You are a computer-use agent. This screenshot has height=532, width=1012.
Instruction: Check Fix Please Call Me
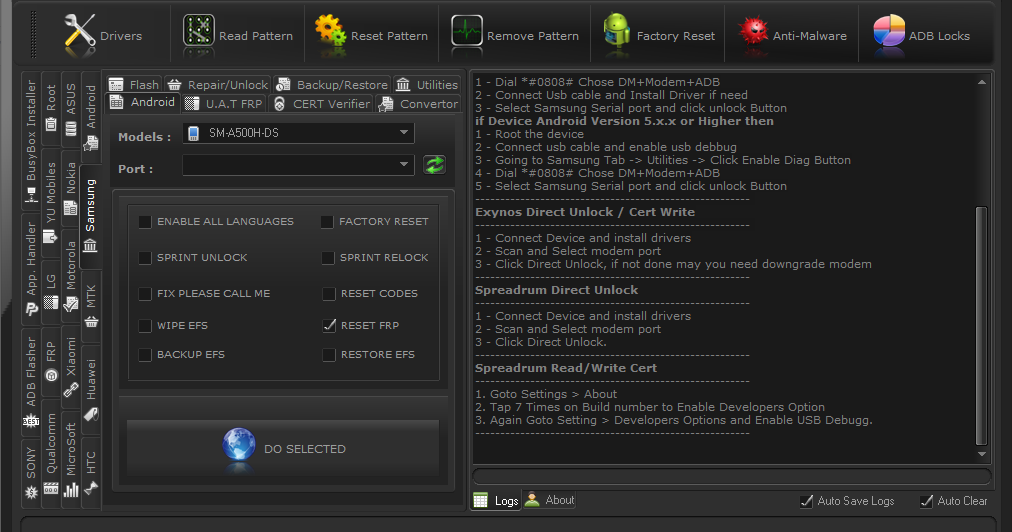145,294
